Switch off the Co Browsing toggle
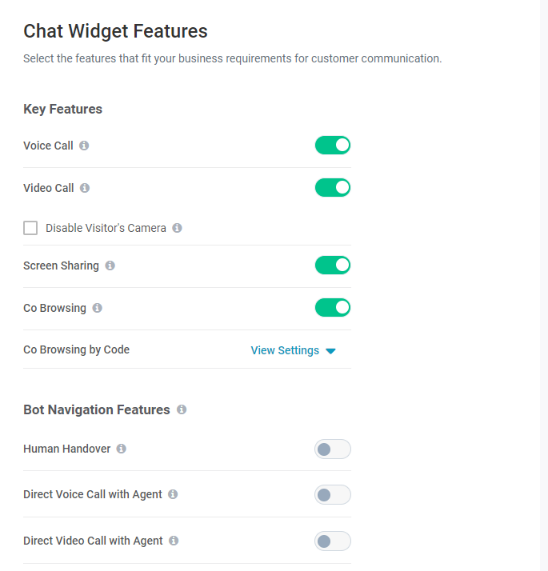This screenshot has height=571, width=548. coord(333,308)
